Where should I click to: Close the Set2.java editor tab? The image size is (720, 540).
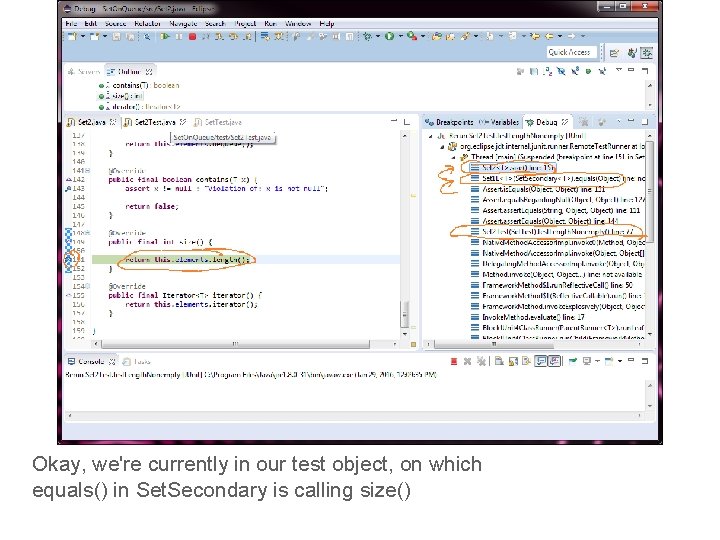pyautogui.click(x=113, y=122)
